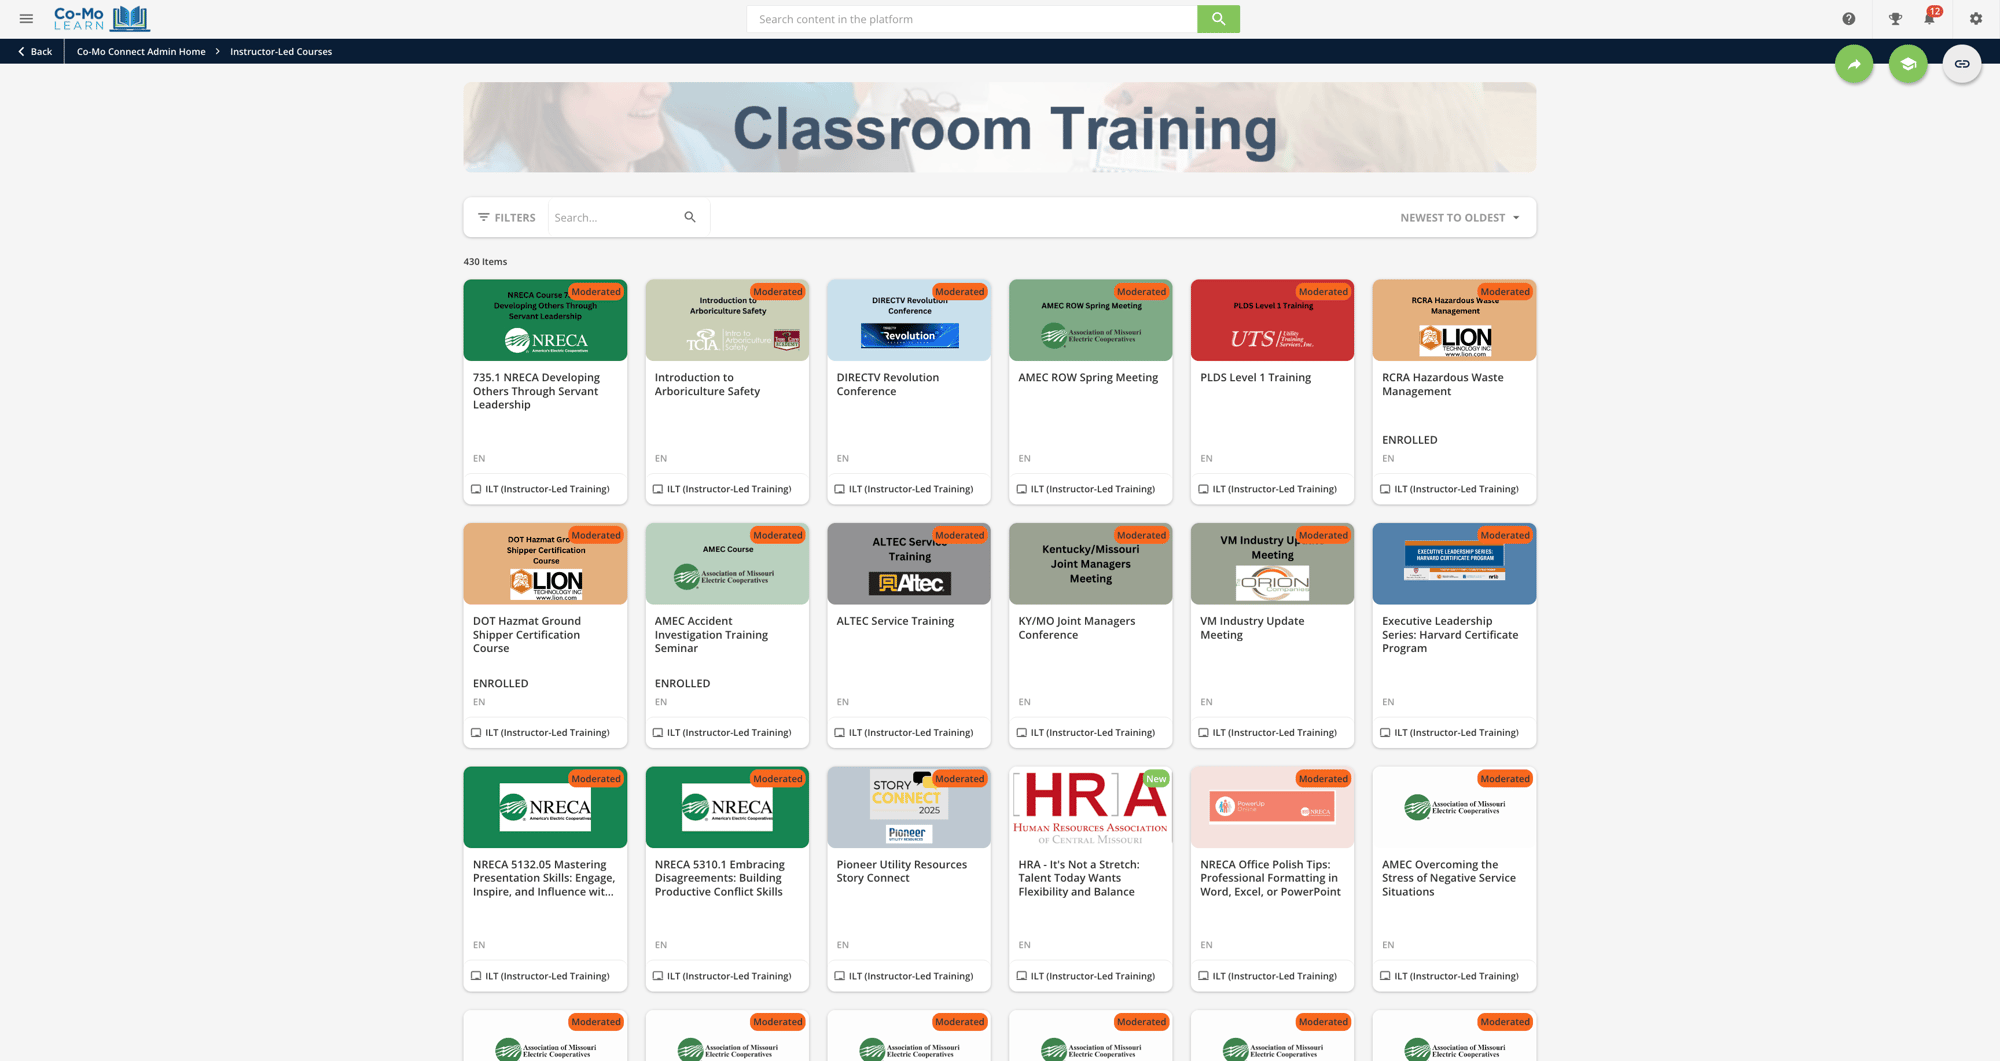
Task: Open the help question mark icon
Action: point(1848,19)
